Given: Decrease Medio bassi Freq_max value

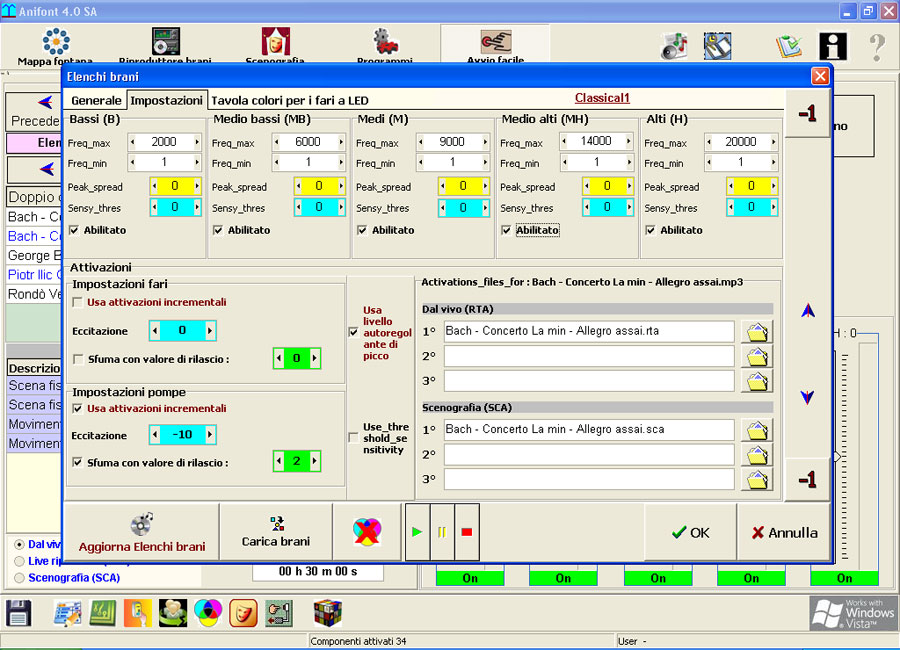Looking at the screenshot, I should tap(277, 142).
